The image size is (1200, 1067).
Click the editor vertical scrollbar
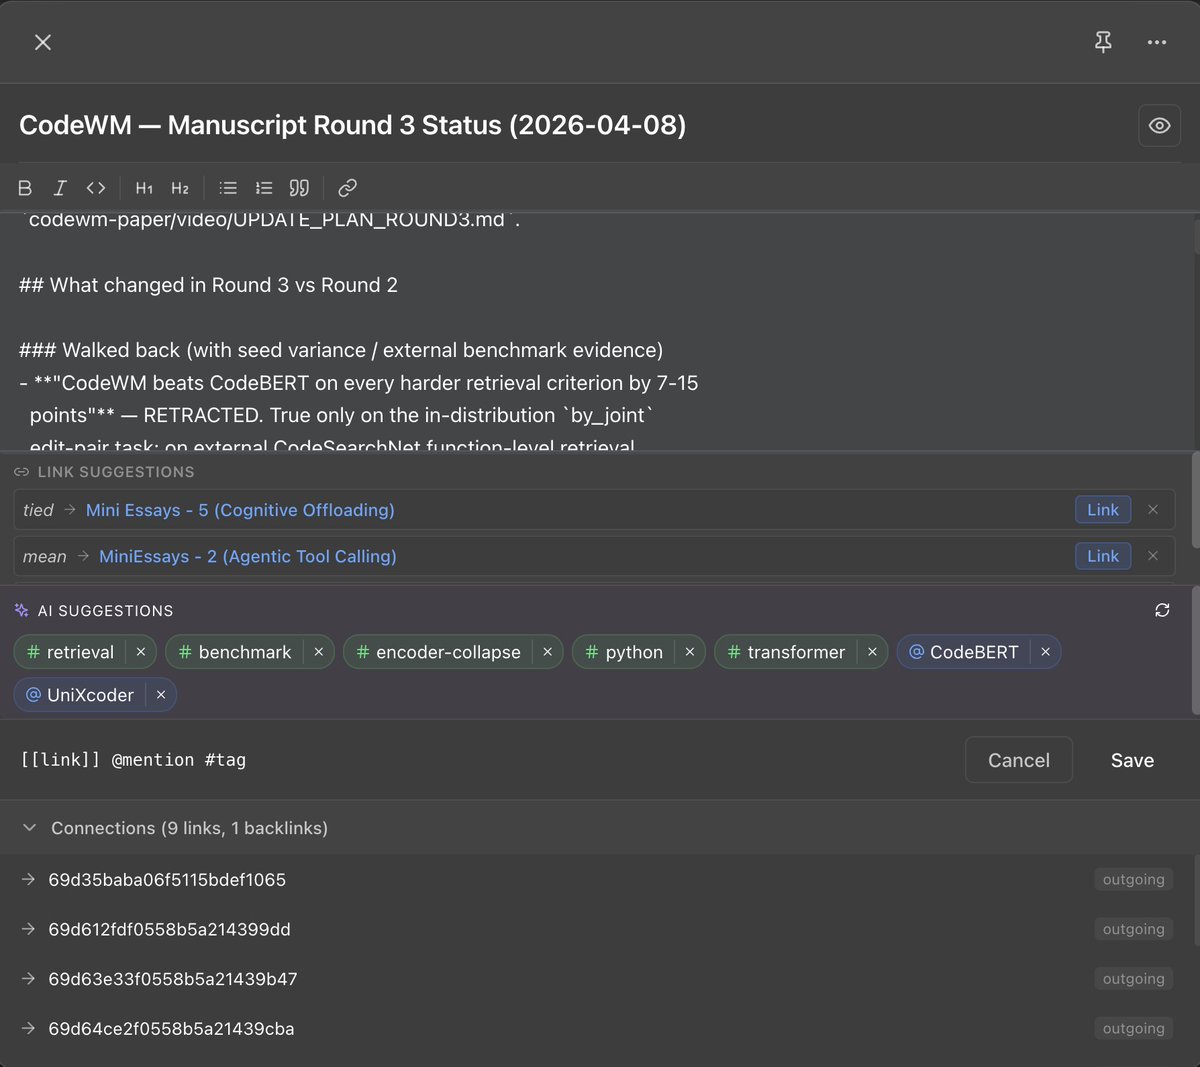1196,235
